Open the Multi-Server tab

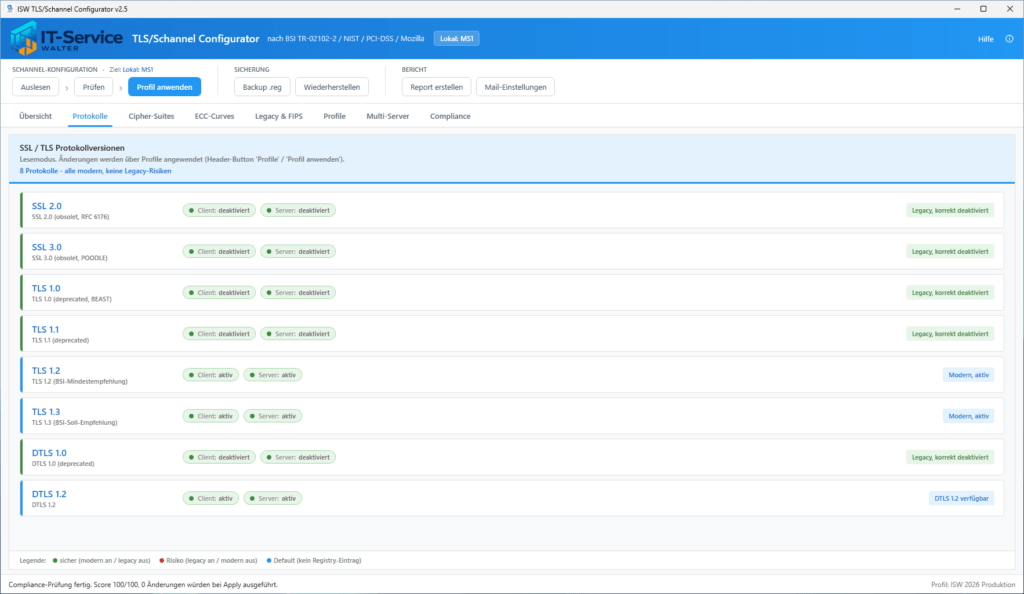click(x=388, y=116)
